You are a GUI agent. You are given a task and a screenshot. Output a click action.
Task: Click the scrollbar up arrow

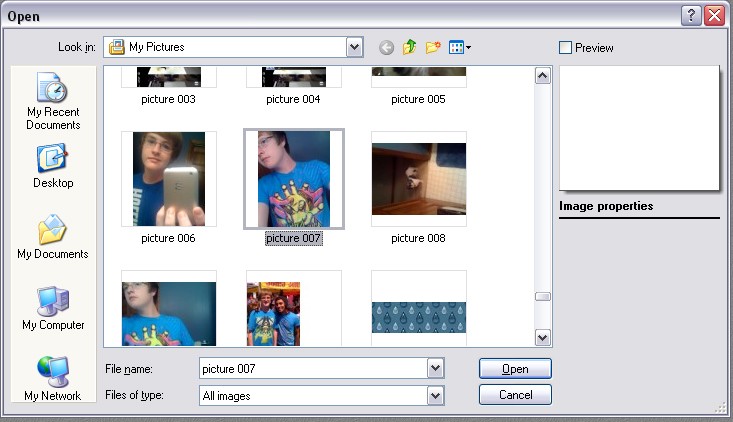tap(542, 76)
